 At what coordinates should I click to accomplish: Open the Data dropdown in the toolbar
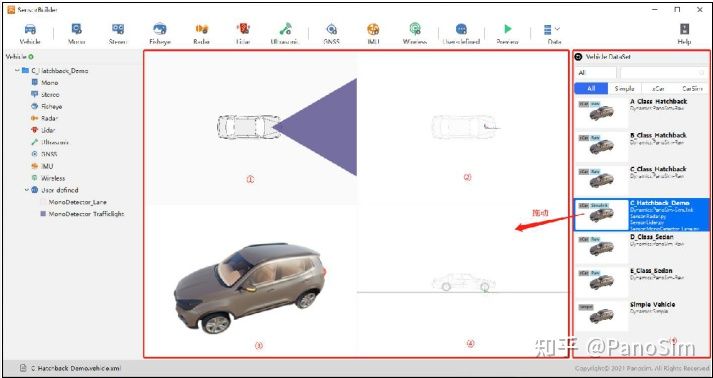click(553, 34)
